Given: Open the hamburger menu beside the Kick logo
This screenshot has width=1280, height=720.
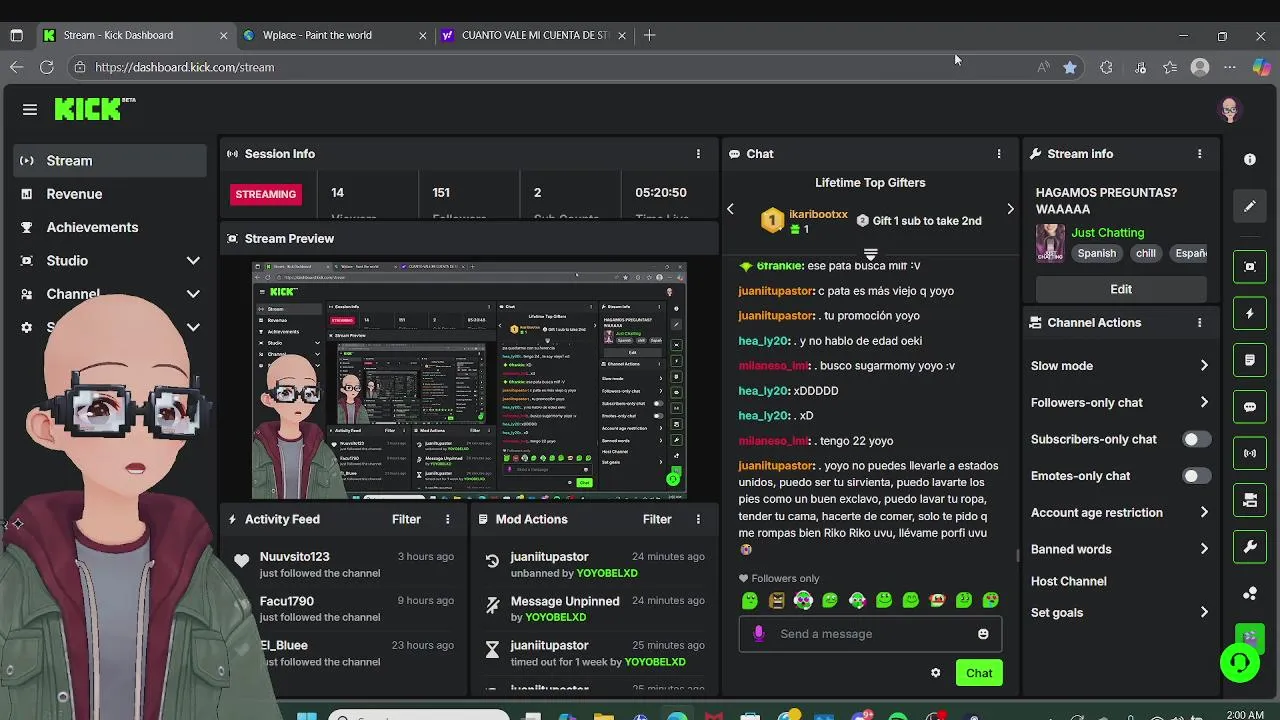Looking at the screenshot, I should [x=30, y=110].
